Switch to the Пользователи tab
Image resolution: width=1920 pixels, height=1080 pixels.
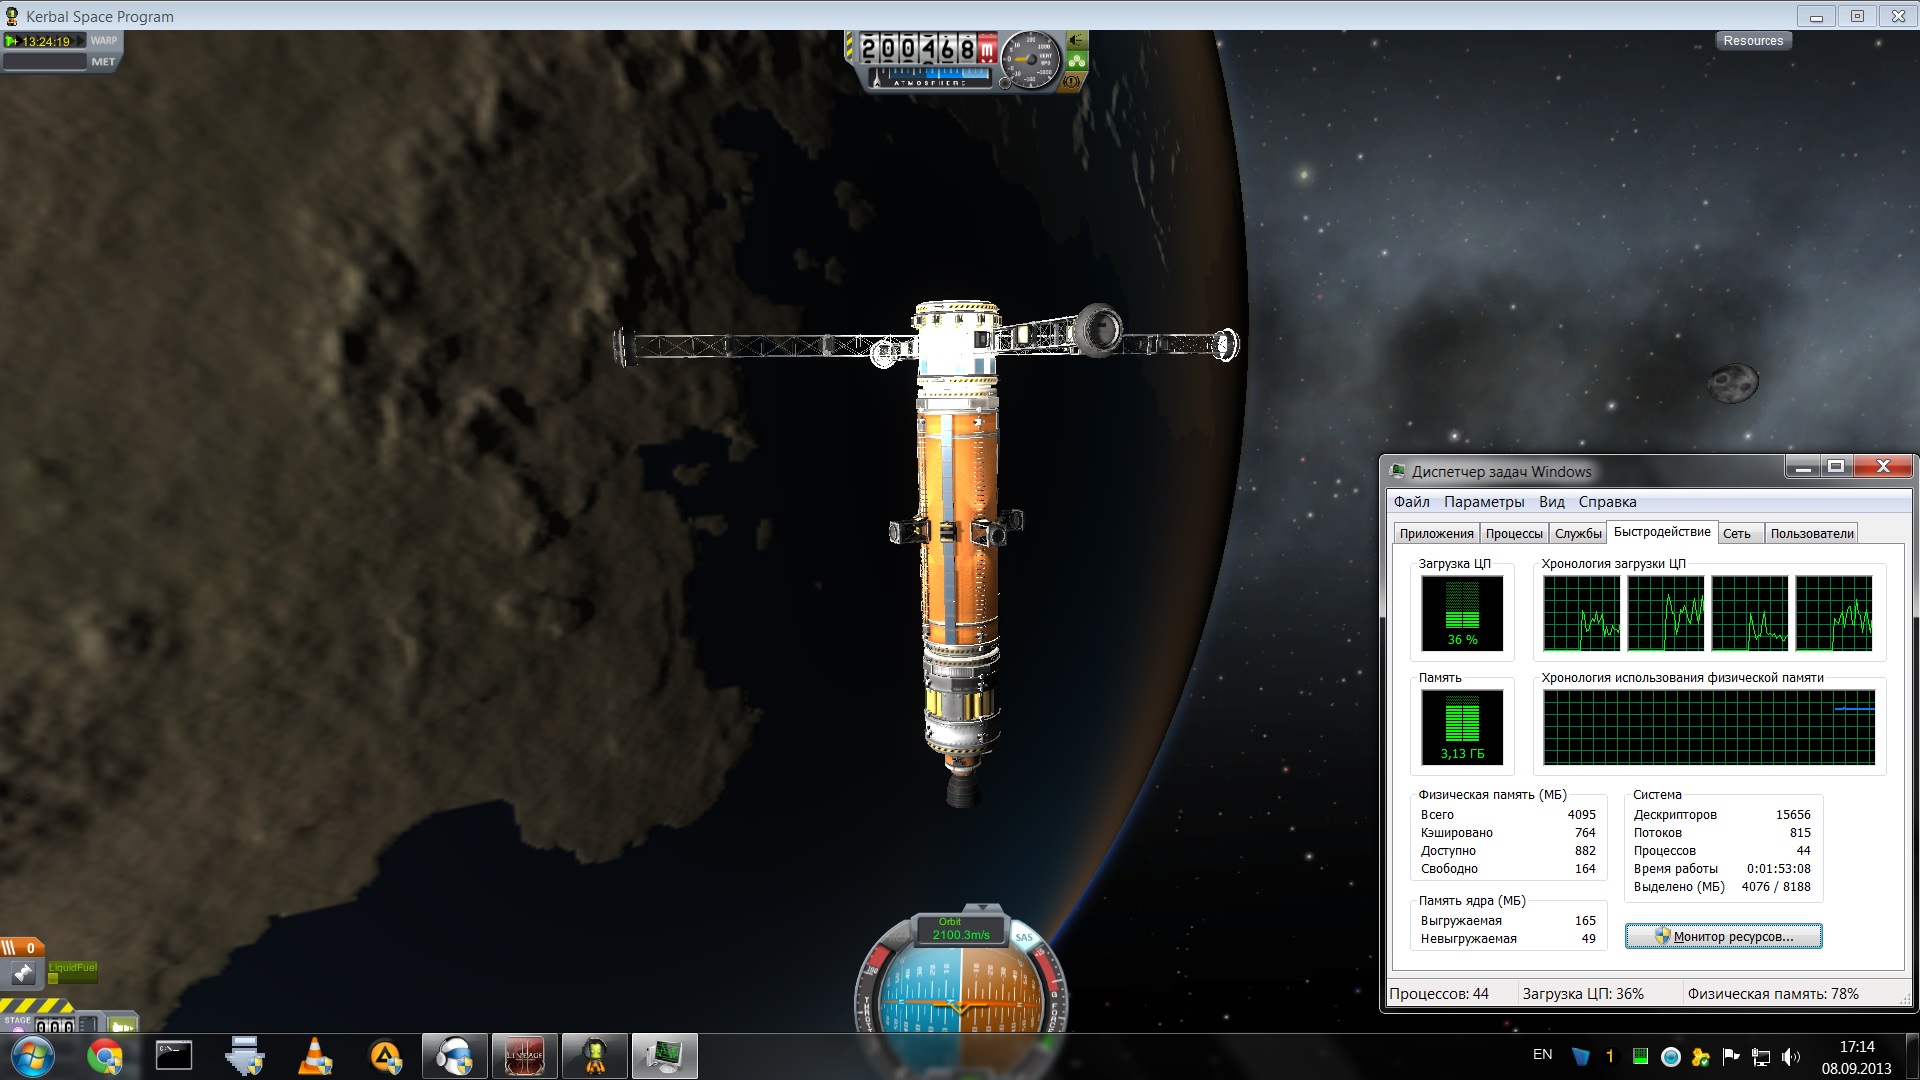coord(1812,534)
